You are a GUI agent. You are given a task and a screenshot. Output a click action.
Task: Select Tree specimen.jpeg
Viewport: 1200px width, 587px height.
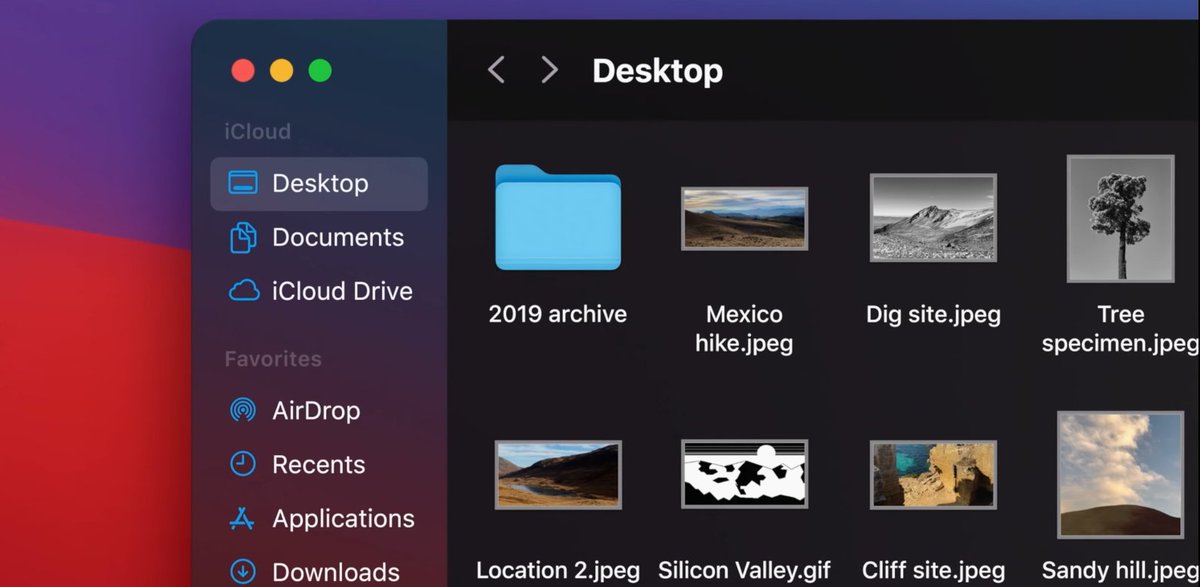1120,218
